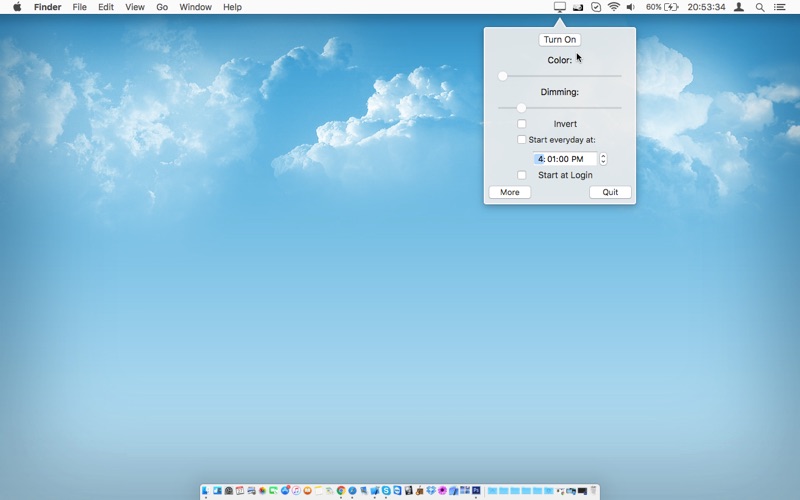Viewport: 800px width, 500px height.
Task: Launch Google Chrome from the Dock
Action: click(341, 491)
